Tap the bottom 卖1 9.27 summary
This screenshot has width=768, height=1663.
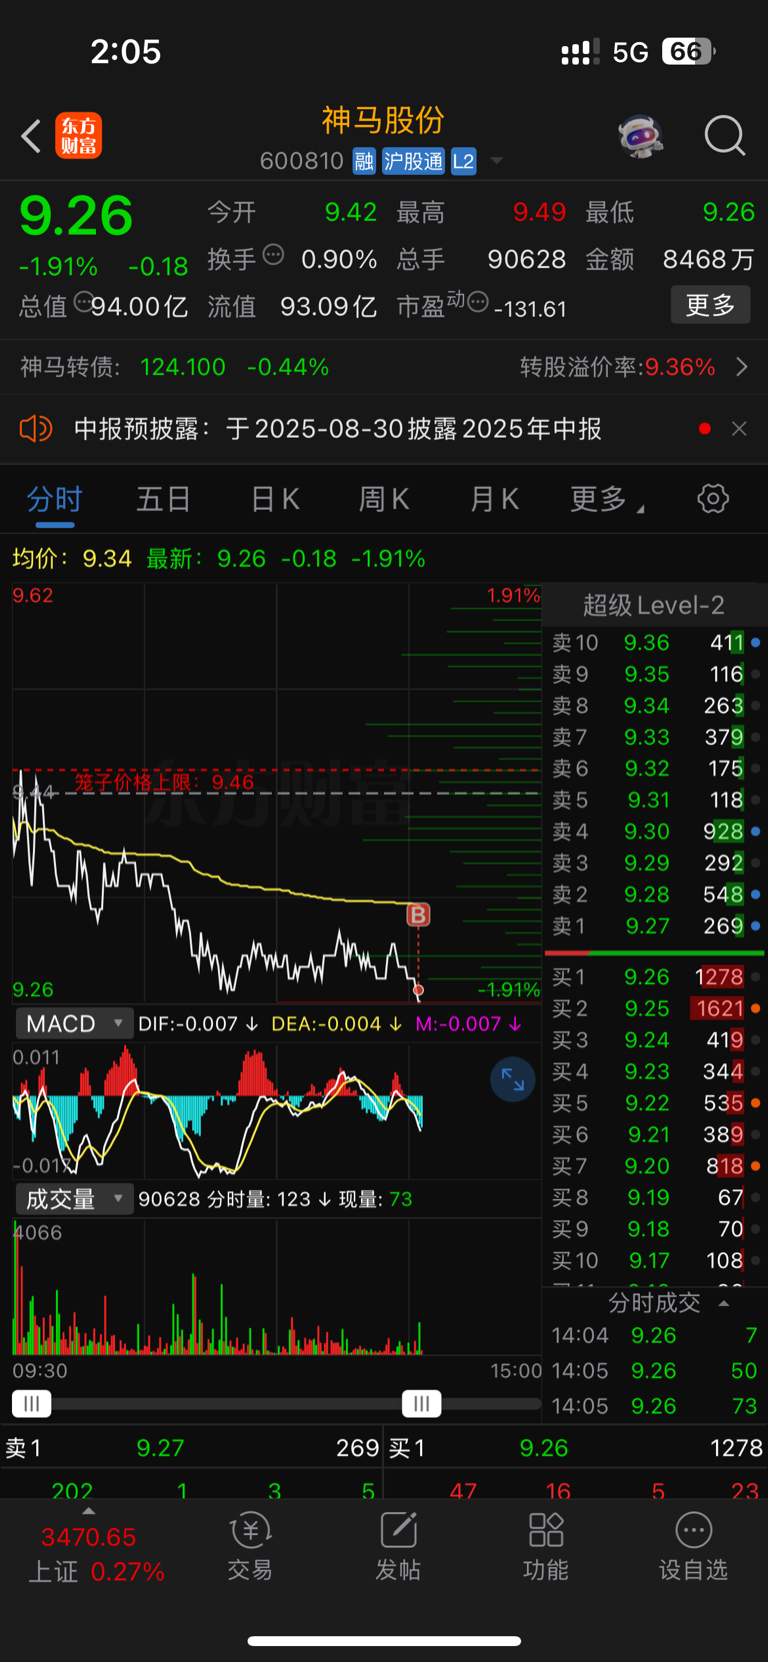pyautogui.click(x=192, y=1448)
